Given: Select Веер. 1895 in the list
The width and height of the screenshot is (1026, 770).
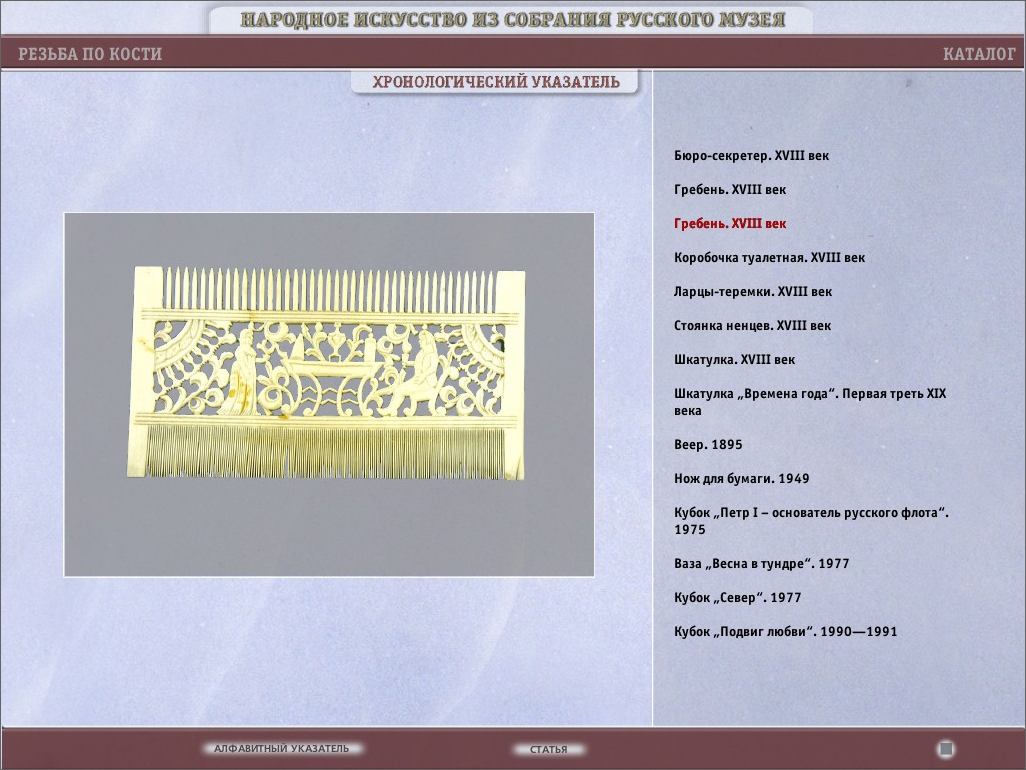Looking at the screenshot, I should pyautogui.click(x=708, y=445).
